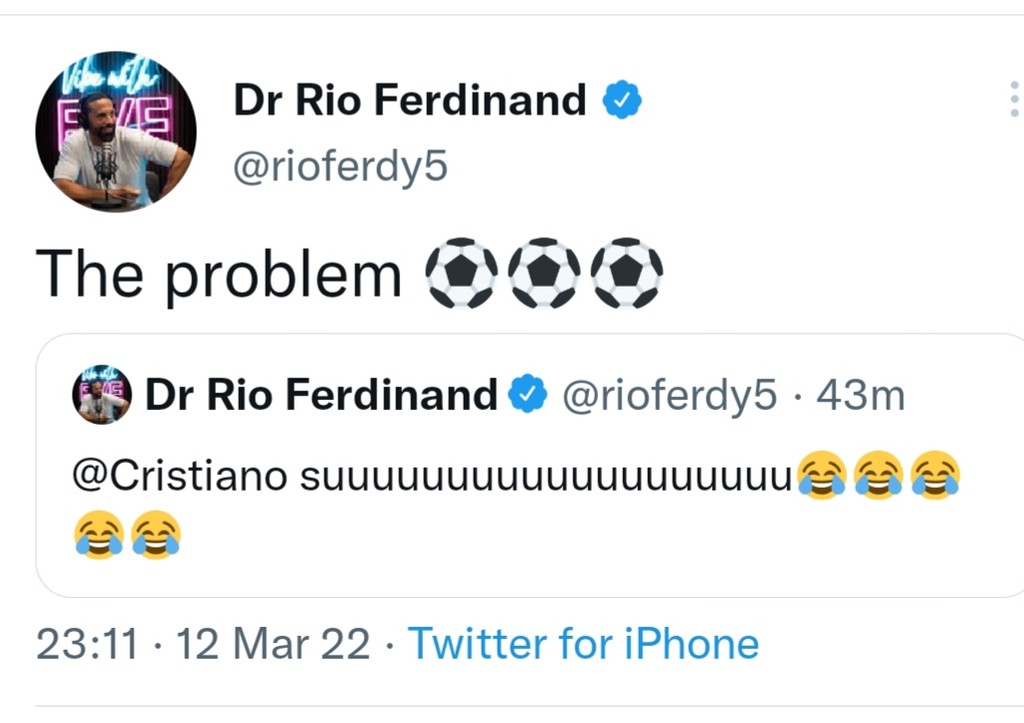Click the first laughing emoji after "suuuu"
The image size is (1024, 723).
pyautogui.click(x=821, y=475)
